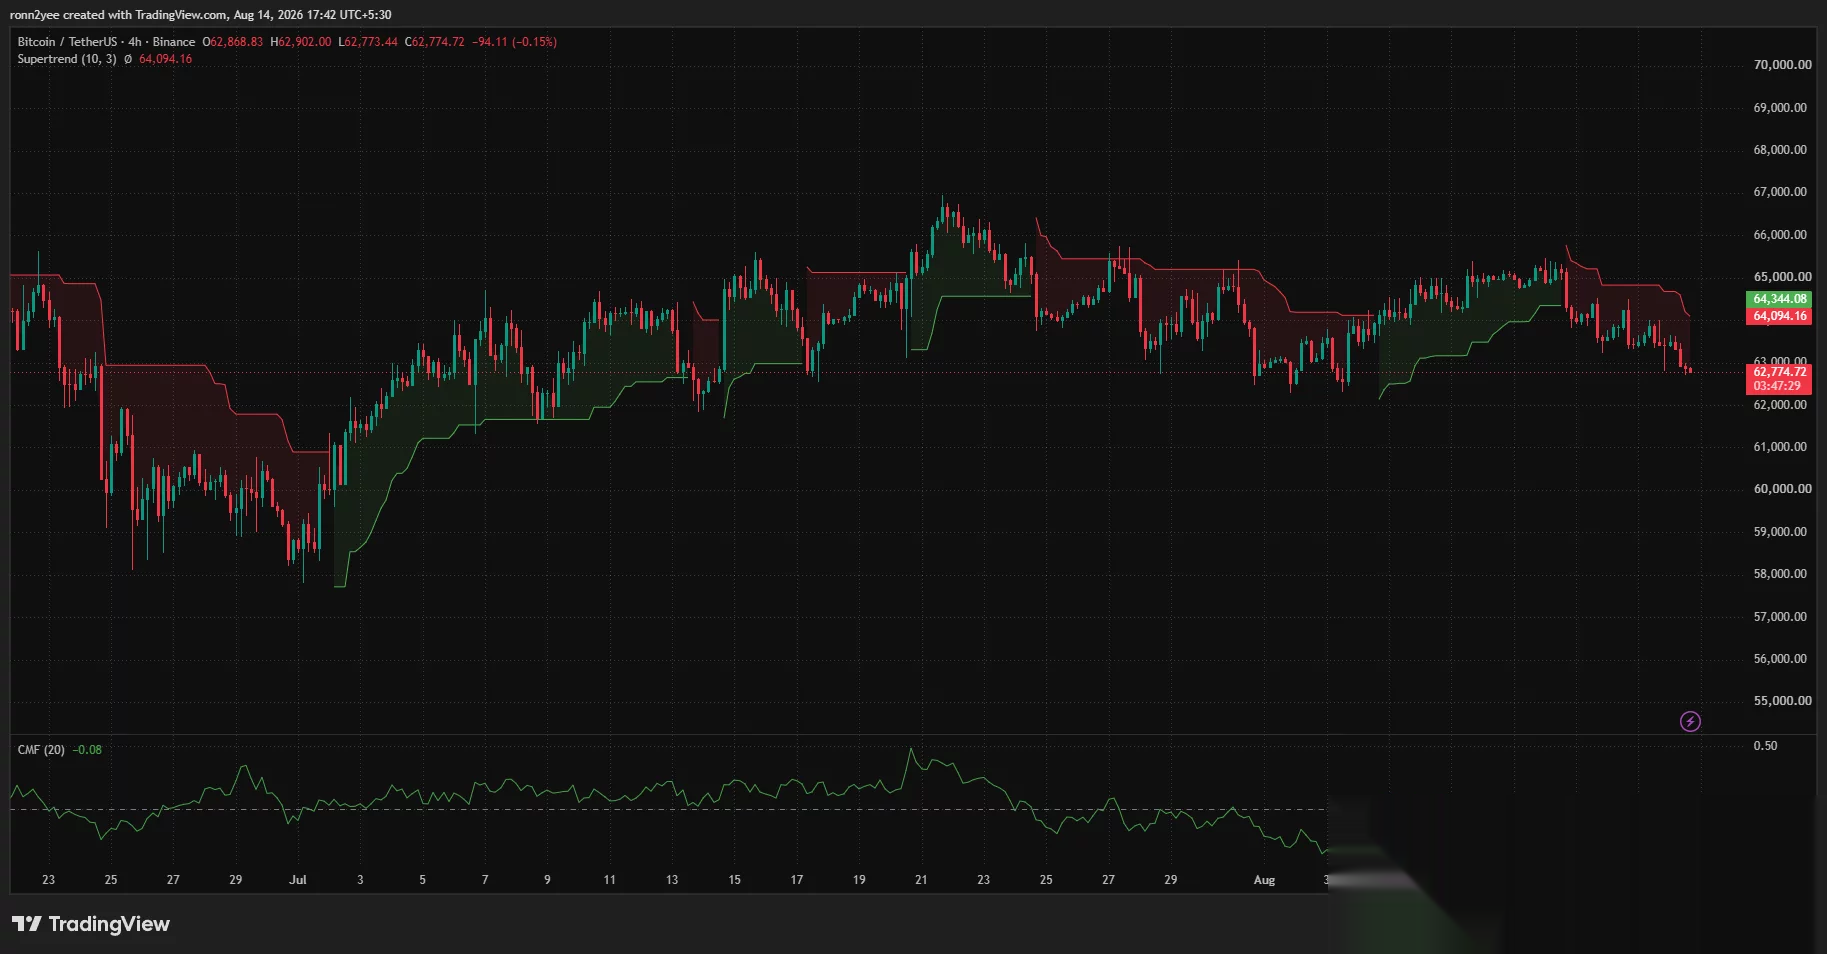Click the 58,000.00 price axis label
The height and width of the screenshot is (954, 1827).
1780,574
